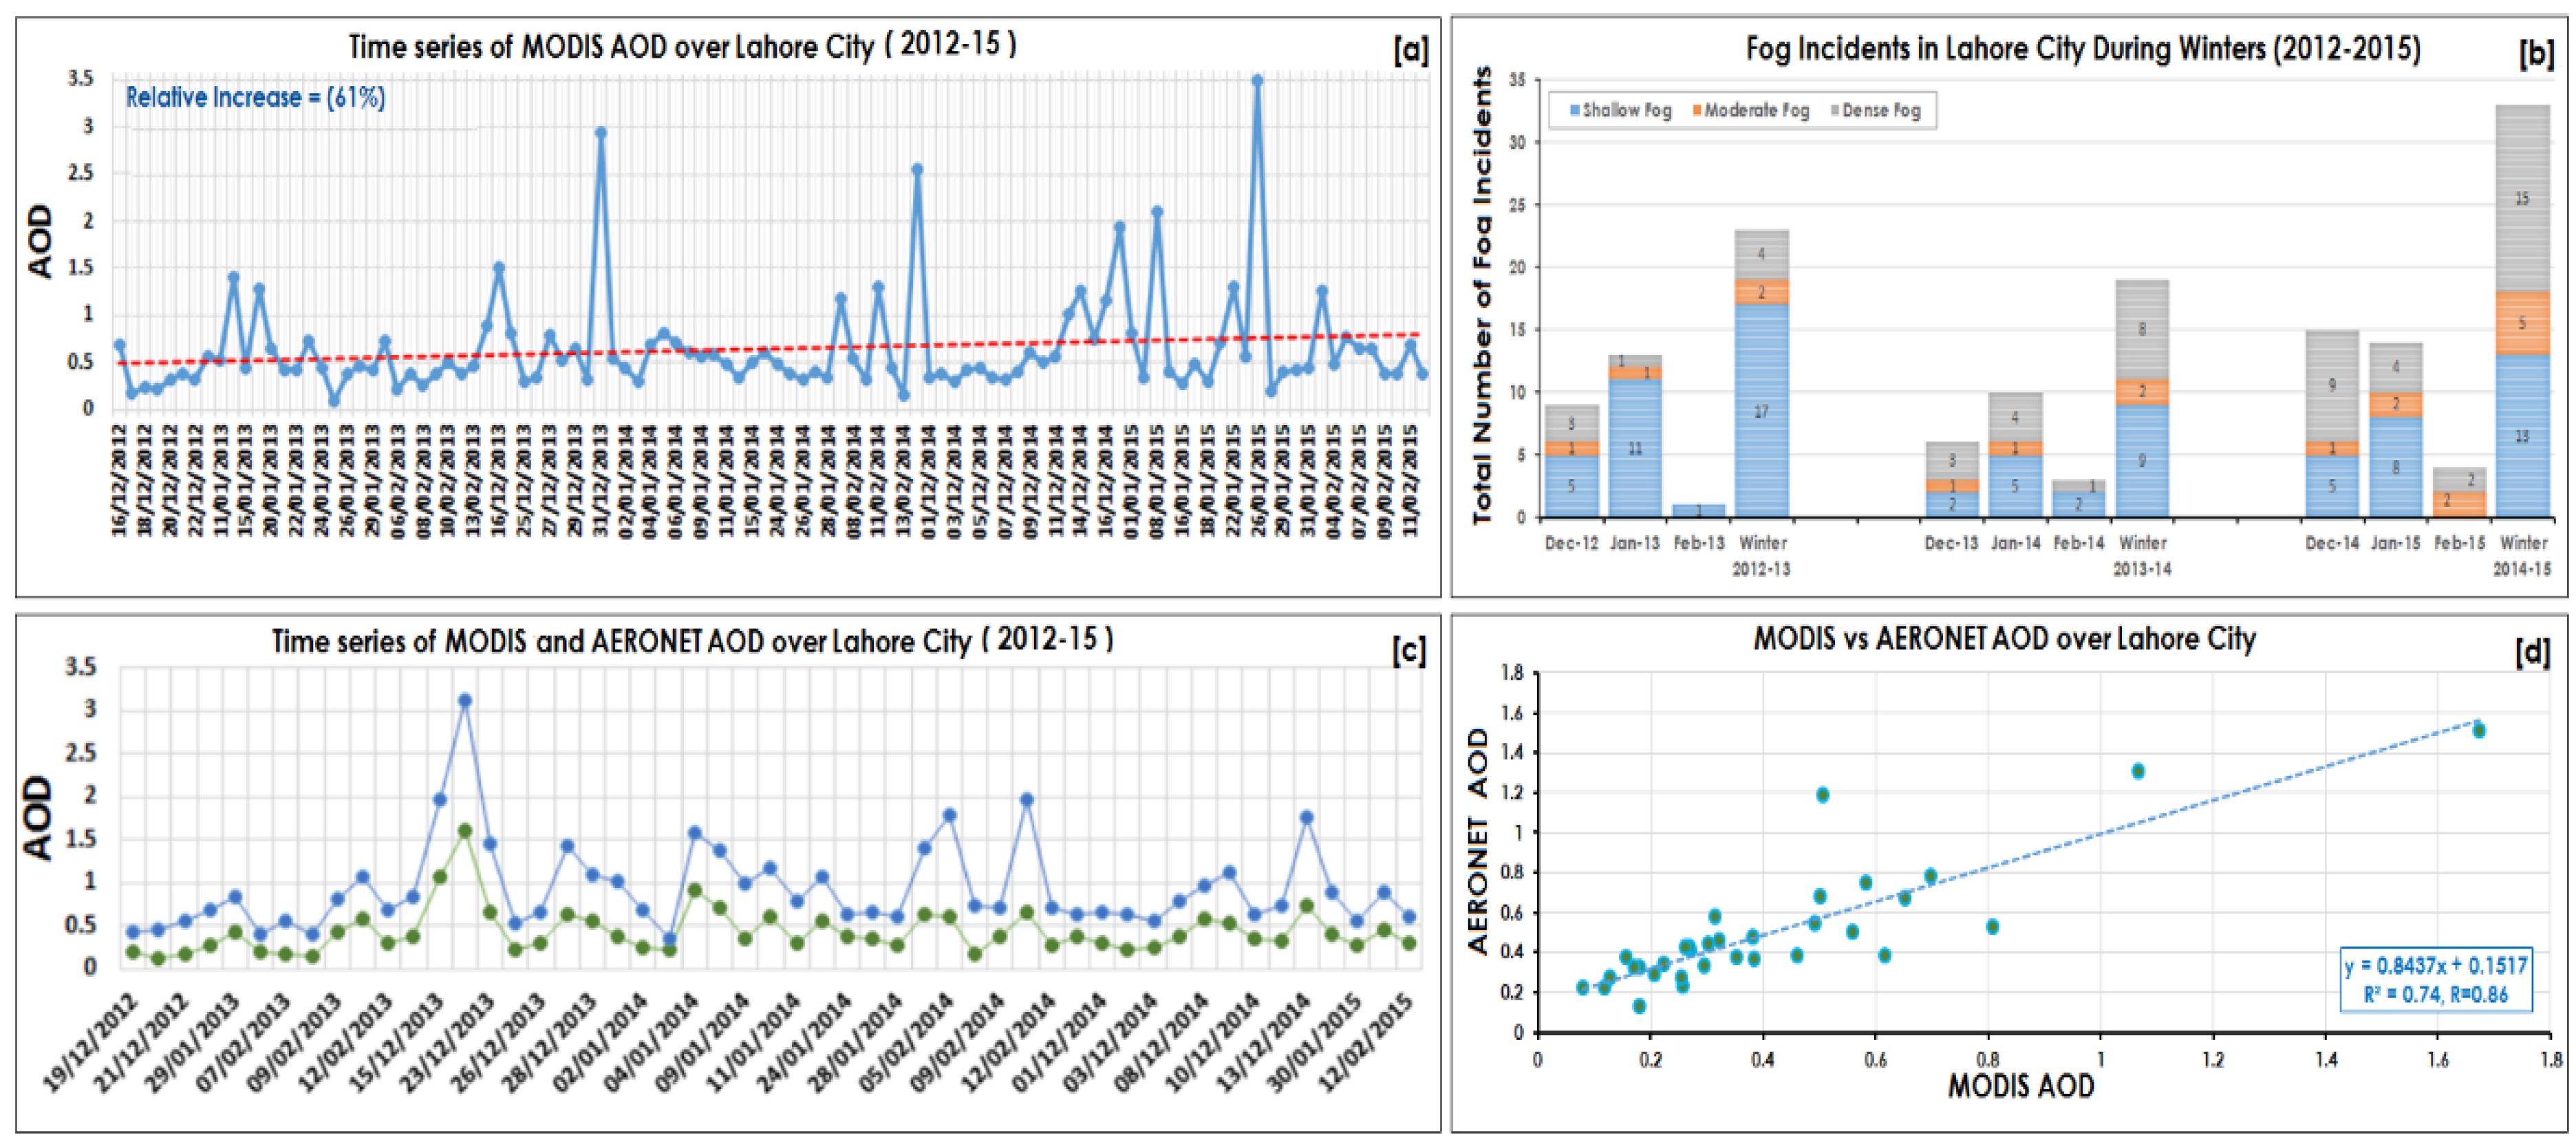Select the 'Dec-12' x-axis label
The width and height of the screenshot is (2576, 1144).
(x=1571, y=543)
